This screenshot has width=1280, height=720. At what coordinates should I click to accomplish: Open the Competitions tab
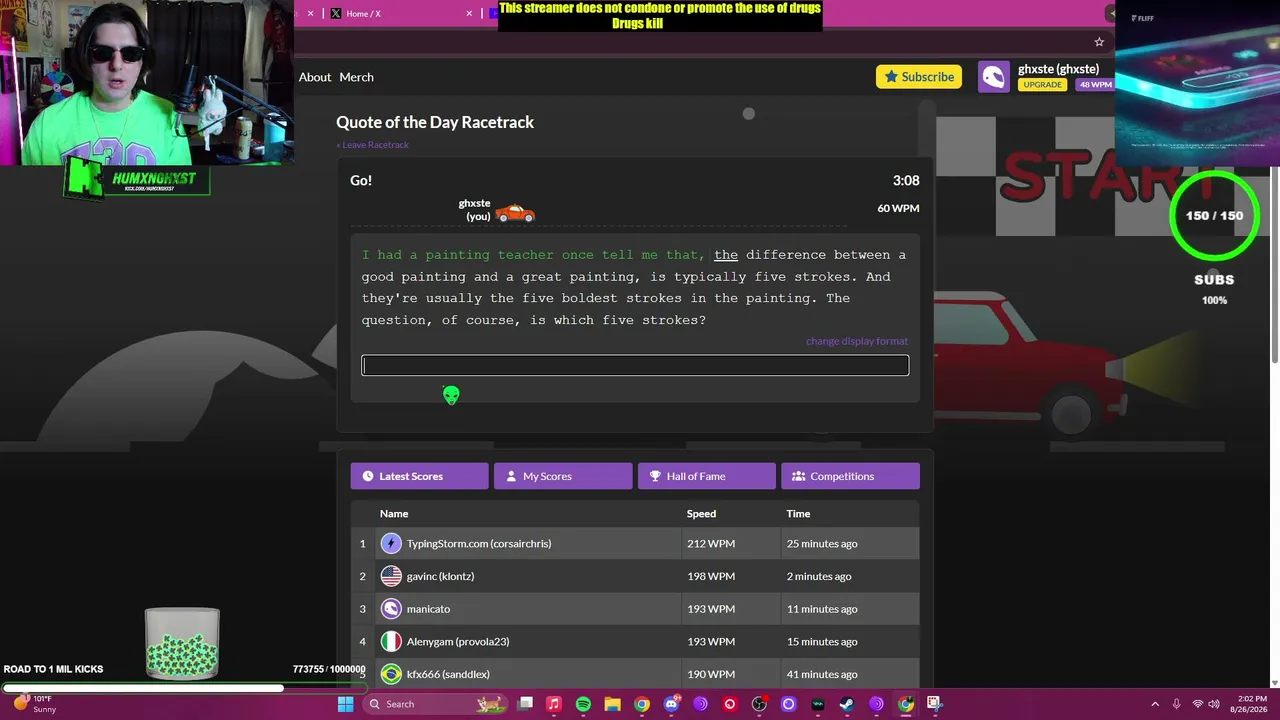(850, 476)
